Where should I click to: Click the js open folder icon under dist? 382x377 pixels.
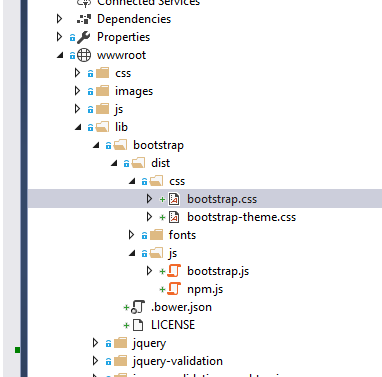click(x=156, y=253)
